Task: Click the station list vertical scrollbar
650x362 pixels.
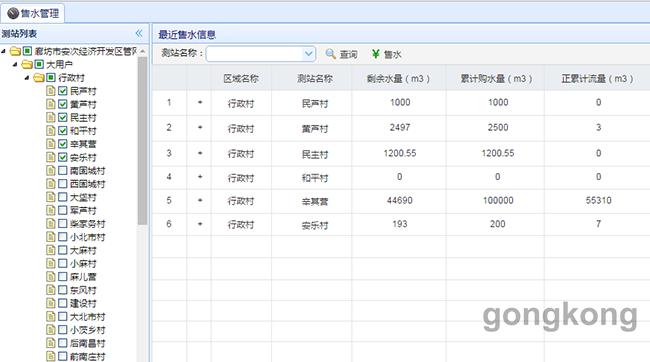Action: click(143, 141)
